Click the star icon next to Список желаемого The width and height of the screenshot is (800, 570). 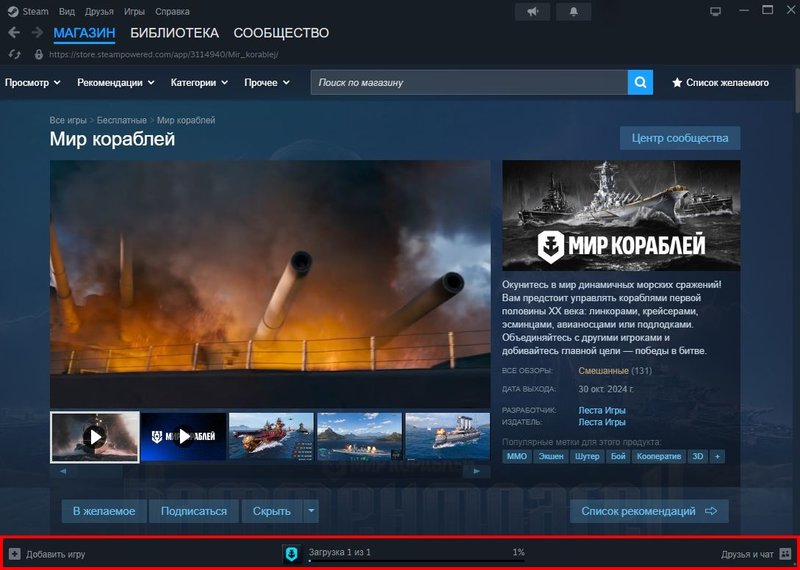(x=677, y=83)
